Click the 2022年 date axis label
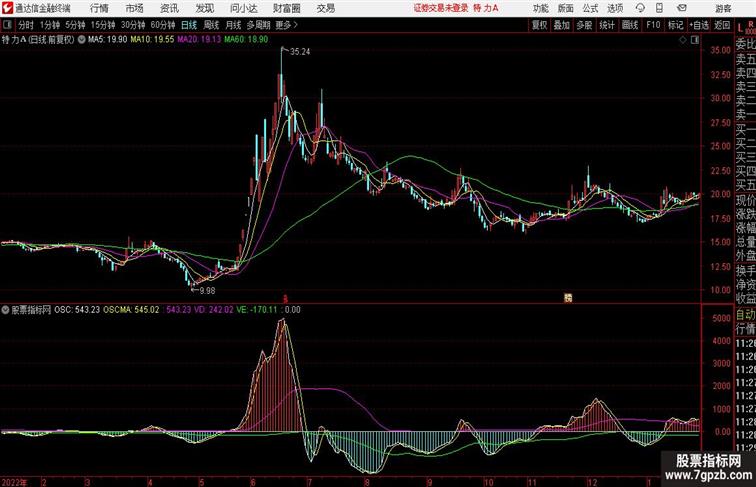Viewport: 756px width, 487px height. (14, 482)
